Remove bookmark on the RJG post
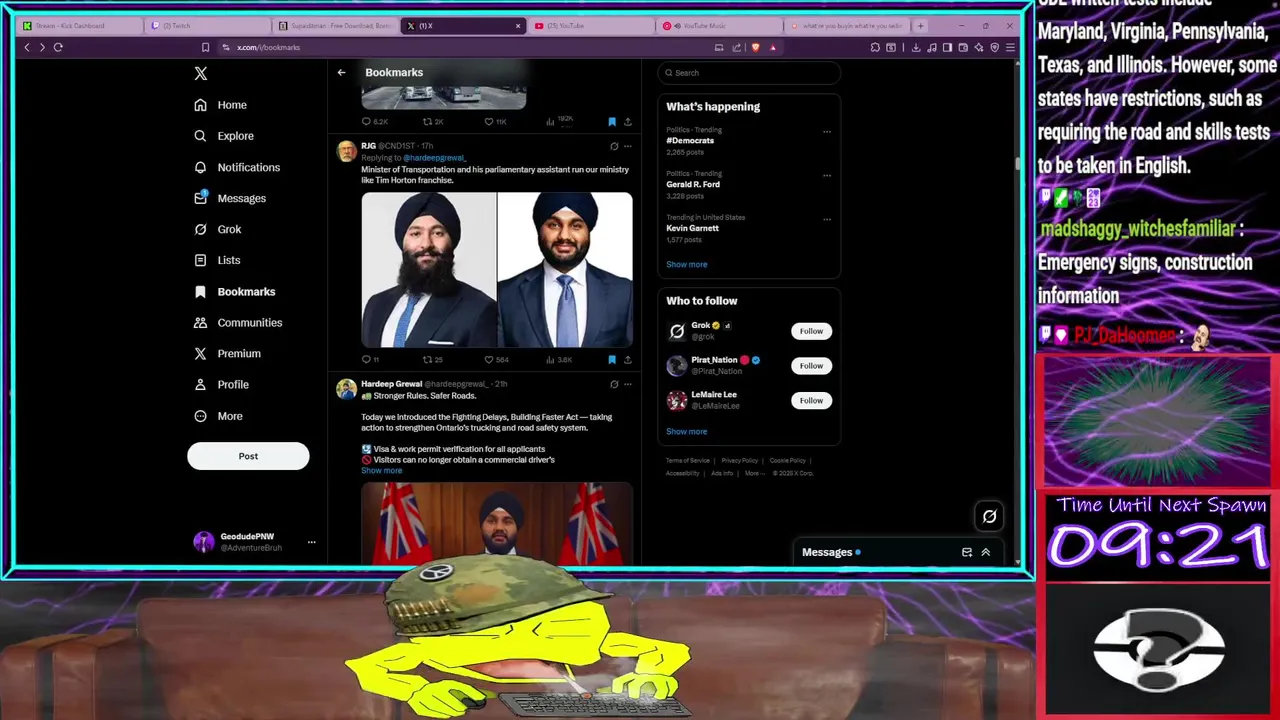 point(612,359)
